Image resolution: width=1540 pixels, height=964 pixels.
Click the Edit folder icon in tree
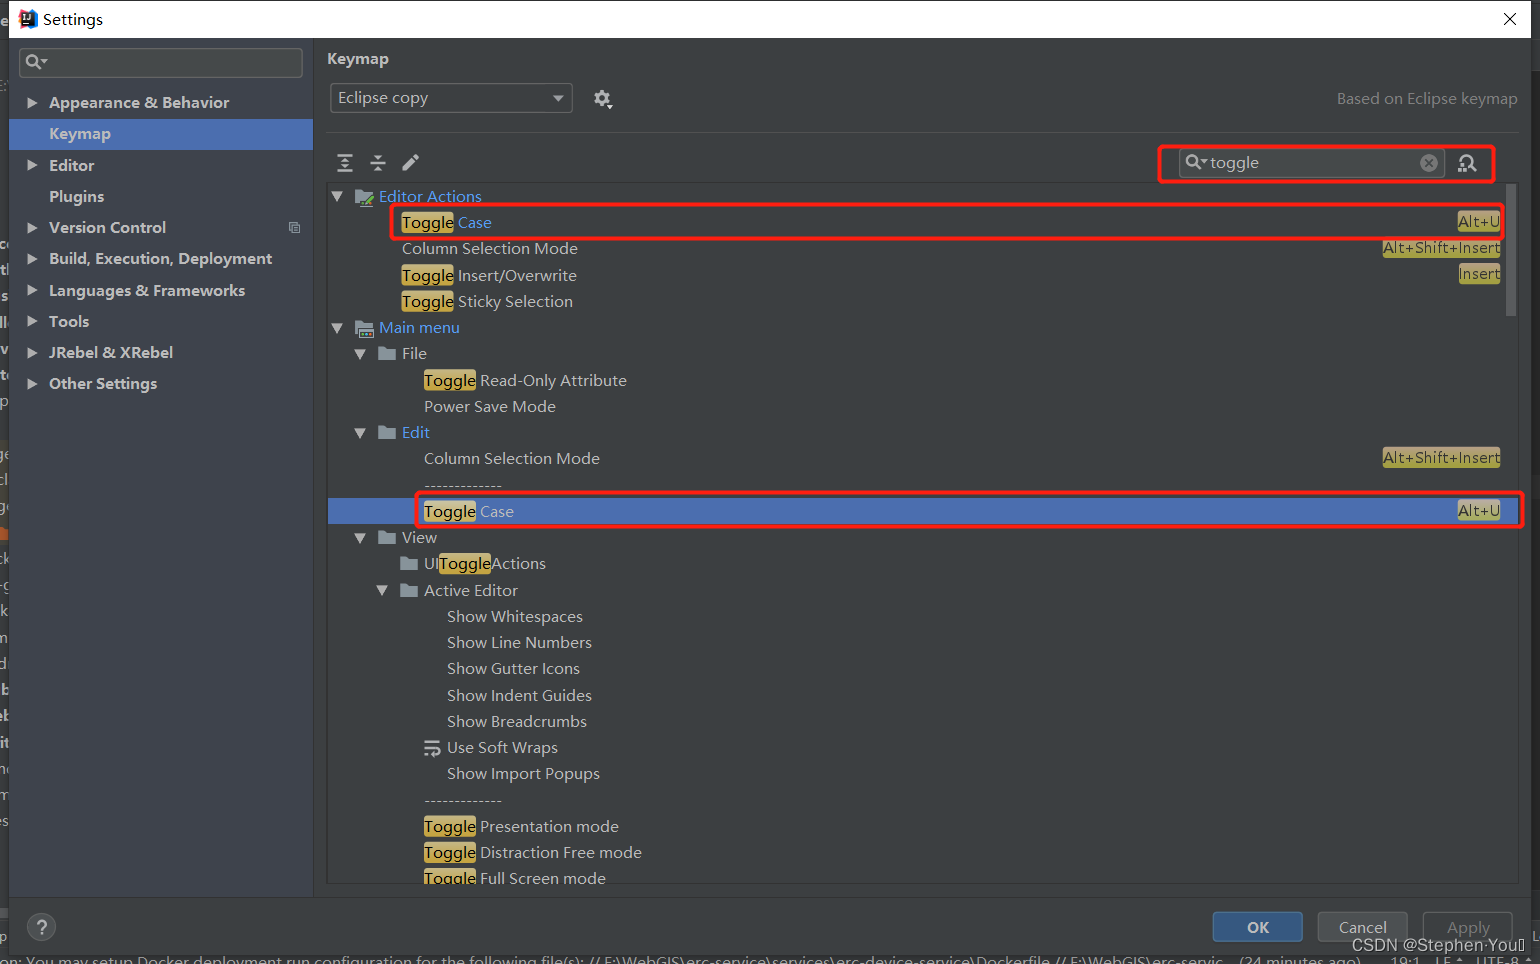pos(388,433)
